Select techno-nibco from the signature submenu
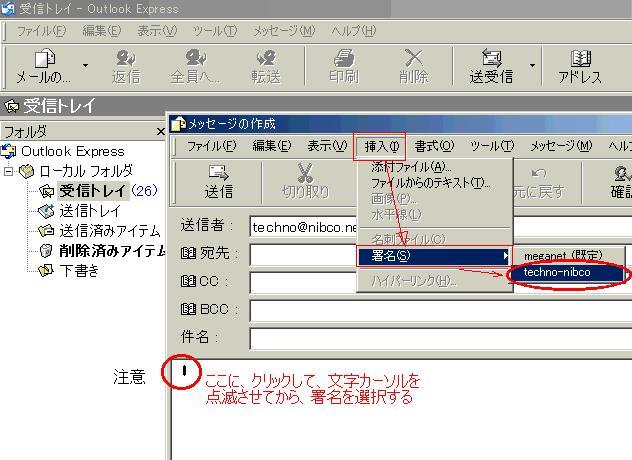This screenshot has width=632, height=460. click(x=557, y=273)
